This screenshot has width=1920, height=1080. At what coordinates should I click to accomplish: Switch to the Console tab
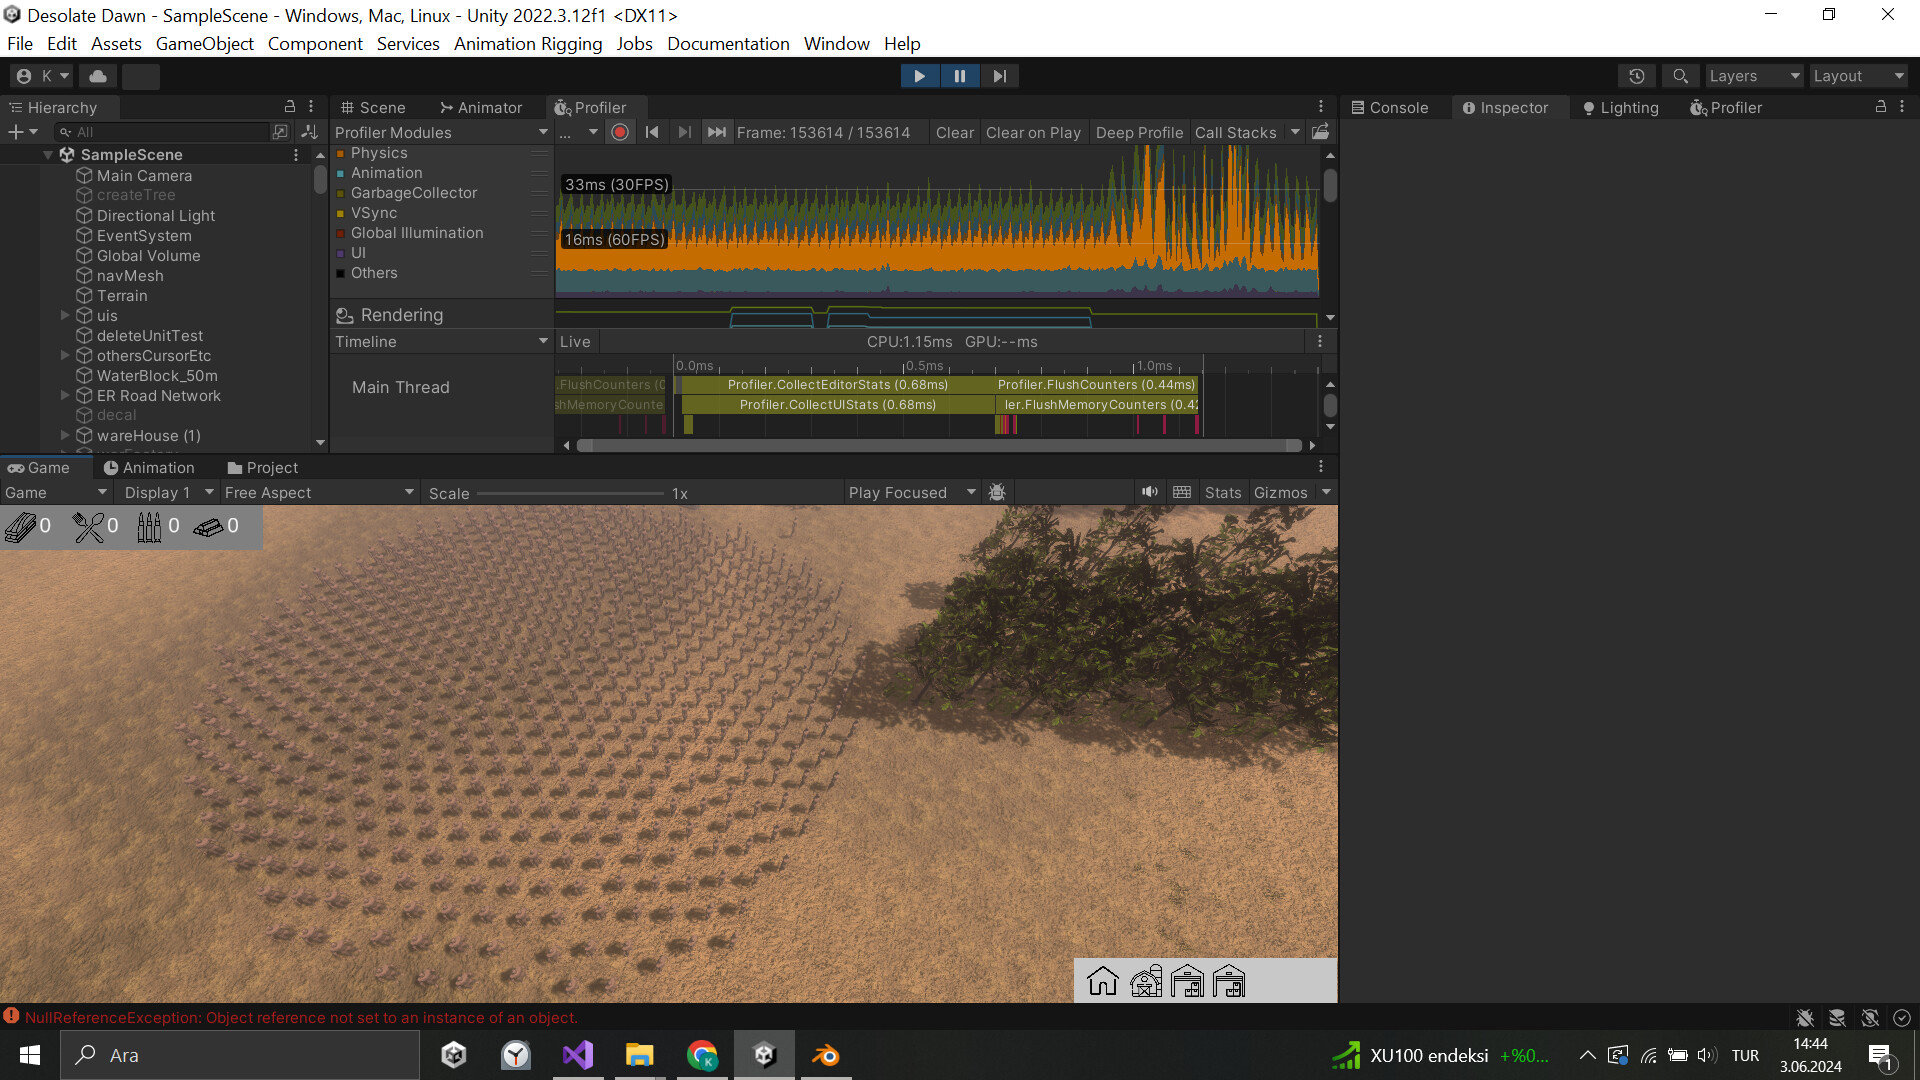[1396, 107]
